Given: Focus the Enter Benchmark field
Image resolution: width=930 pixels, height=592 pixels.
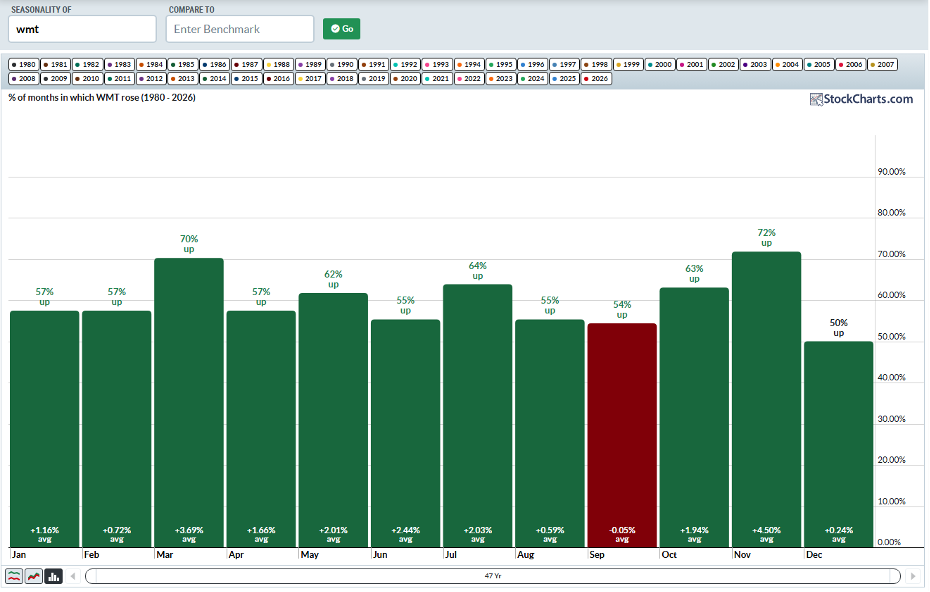Looking at the screenshot, I should coord(240,29).
